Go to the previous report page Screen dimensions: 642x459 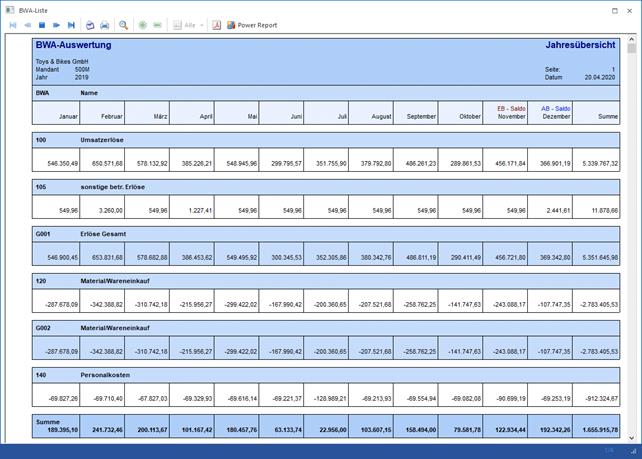tap(27, 25)
